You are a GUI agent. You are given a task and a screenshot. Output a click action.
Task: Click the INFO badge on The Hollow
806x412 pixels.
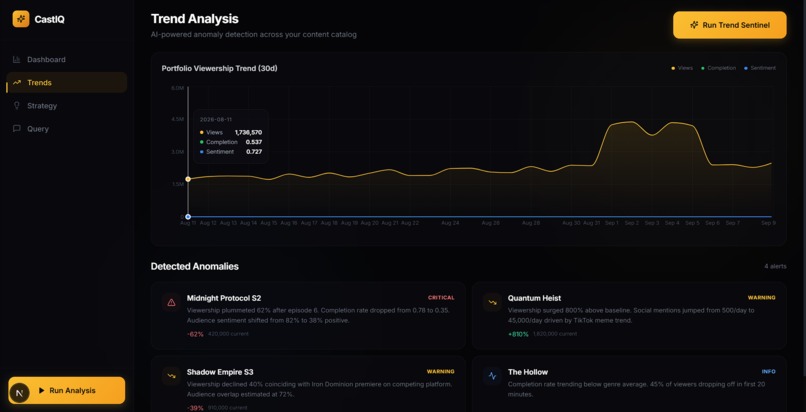coord(768,371)
